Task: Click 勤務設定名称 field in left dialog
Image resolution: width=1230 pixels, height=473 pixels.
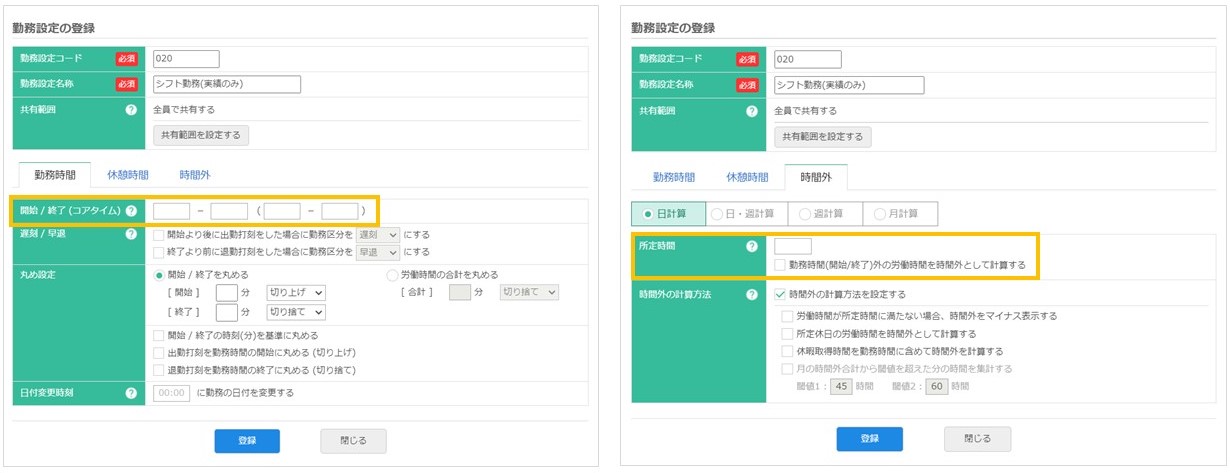Action: pyautogui.click(x=227, y=84)
